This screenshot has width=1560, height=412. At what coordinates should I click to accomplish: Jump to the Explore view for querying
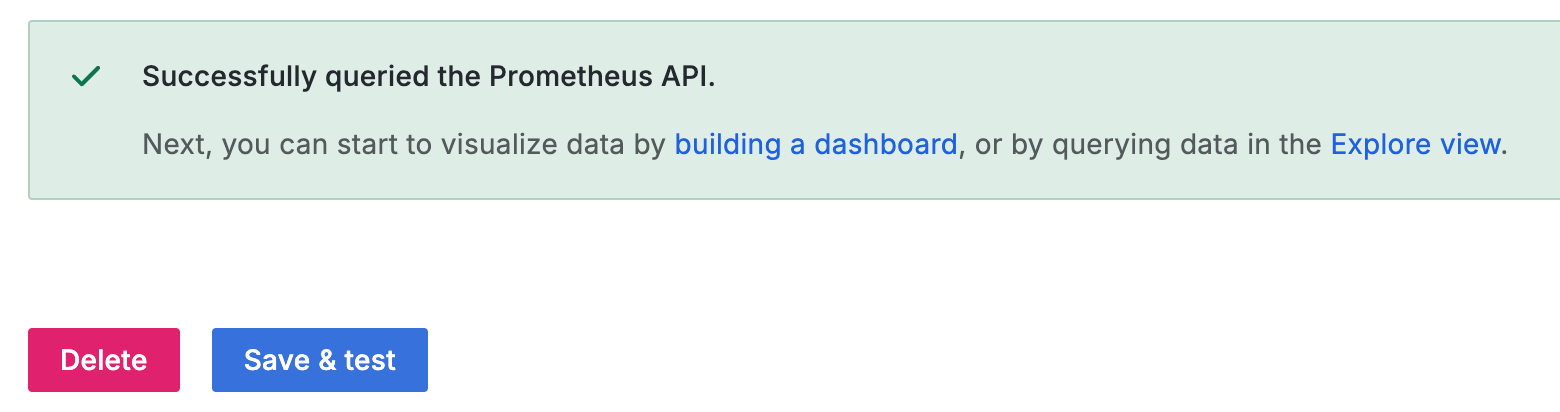[1415, 144]
